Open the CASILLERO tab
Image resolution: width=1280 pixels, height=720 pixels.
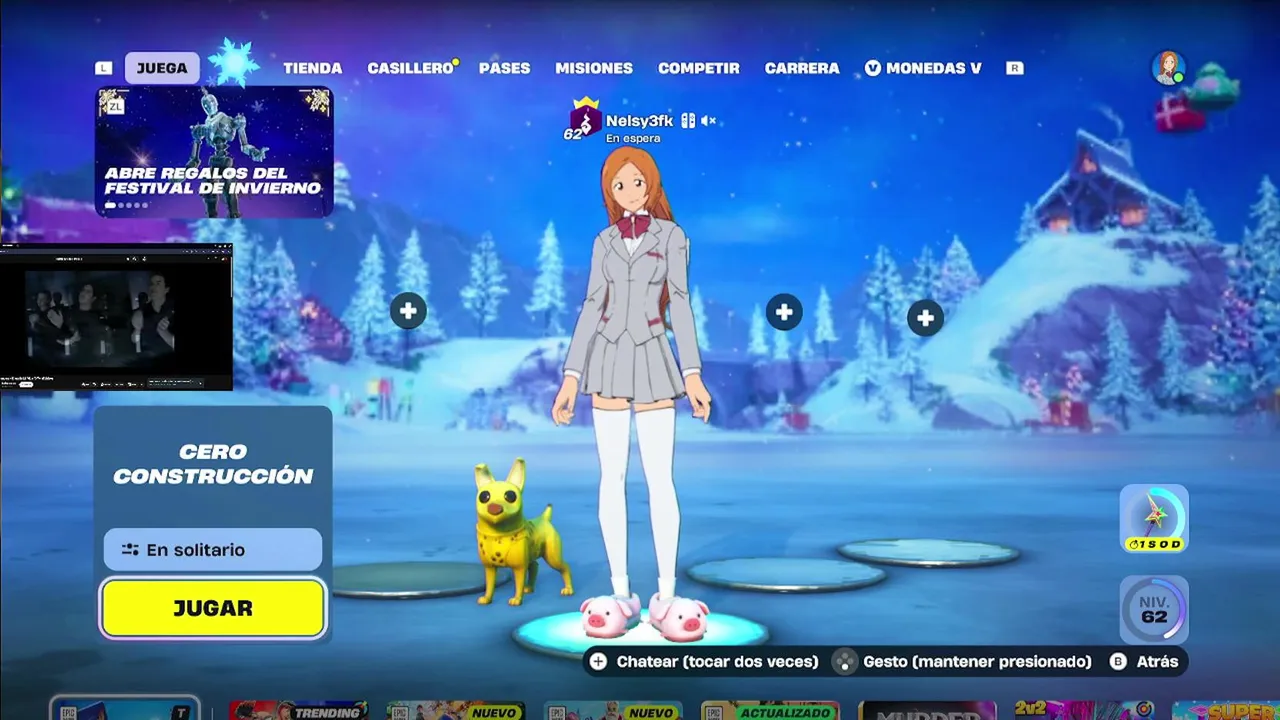pos(410,68)
